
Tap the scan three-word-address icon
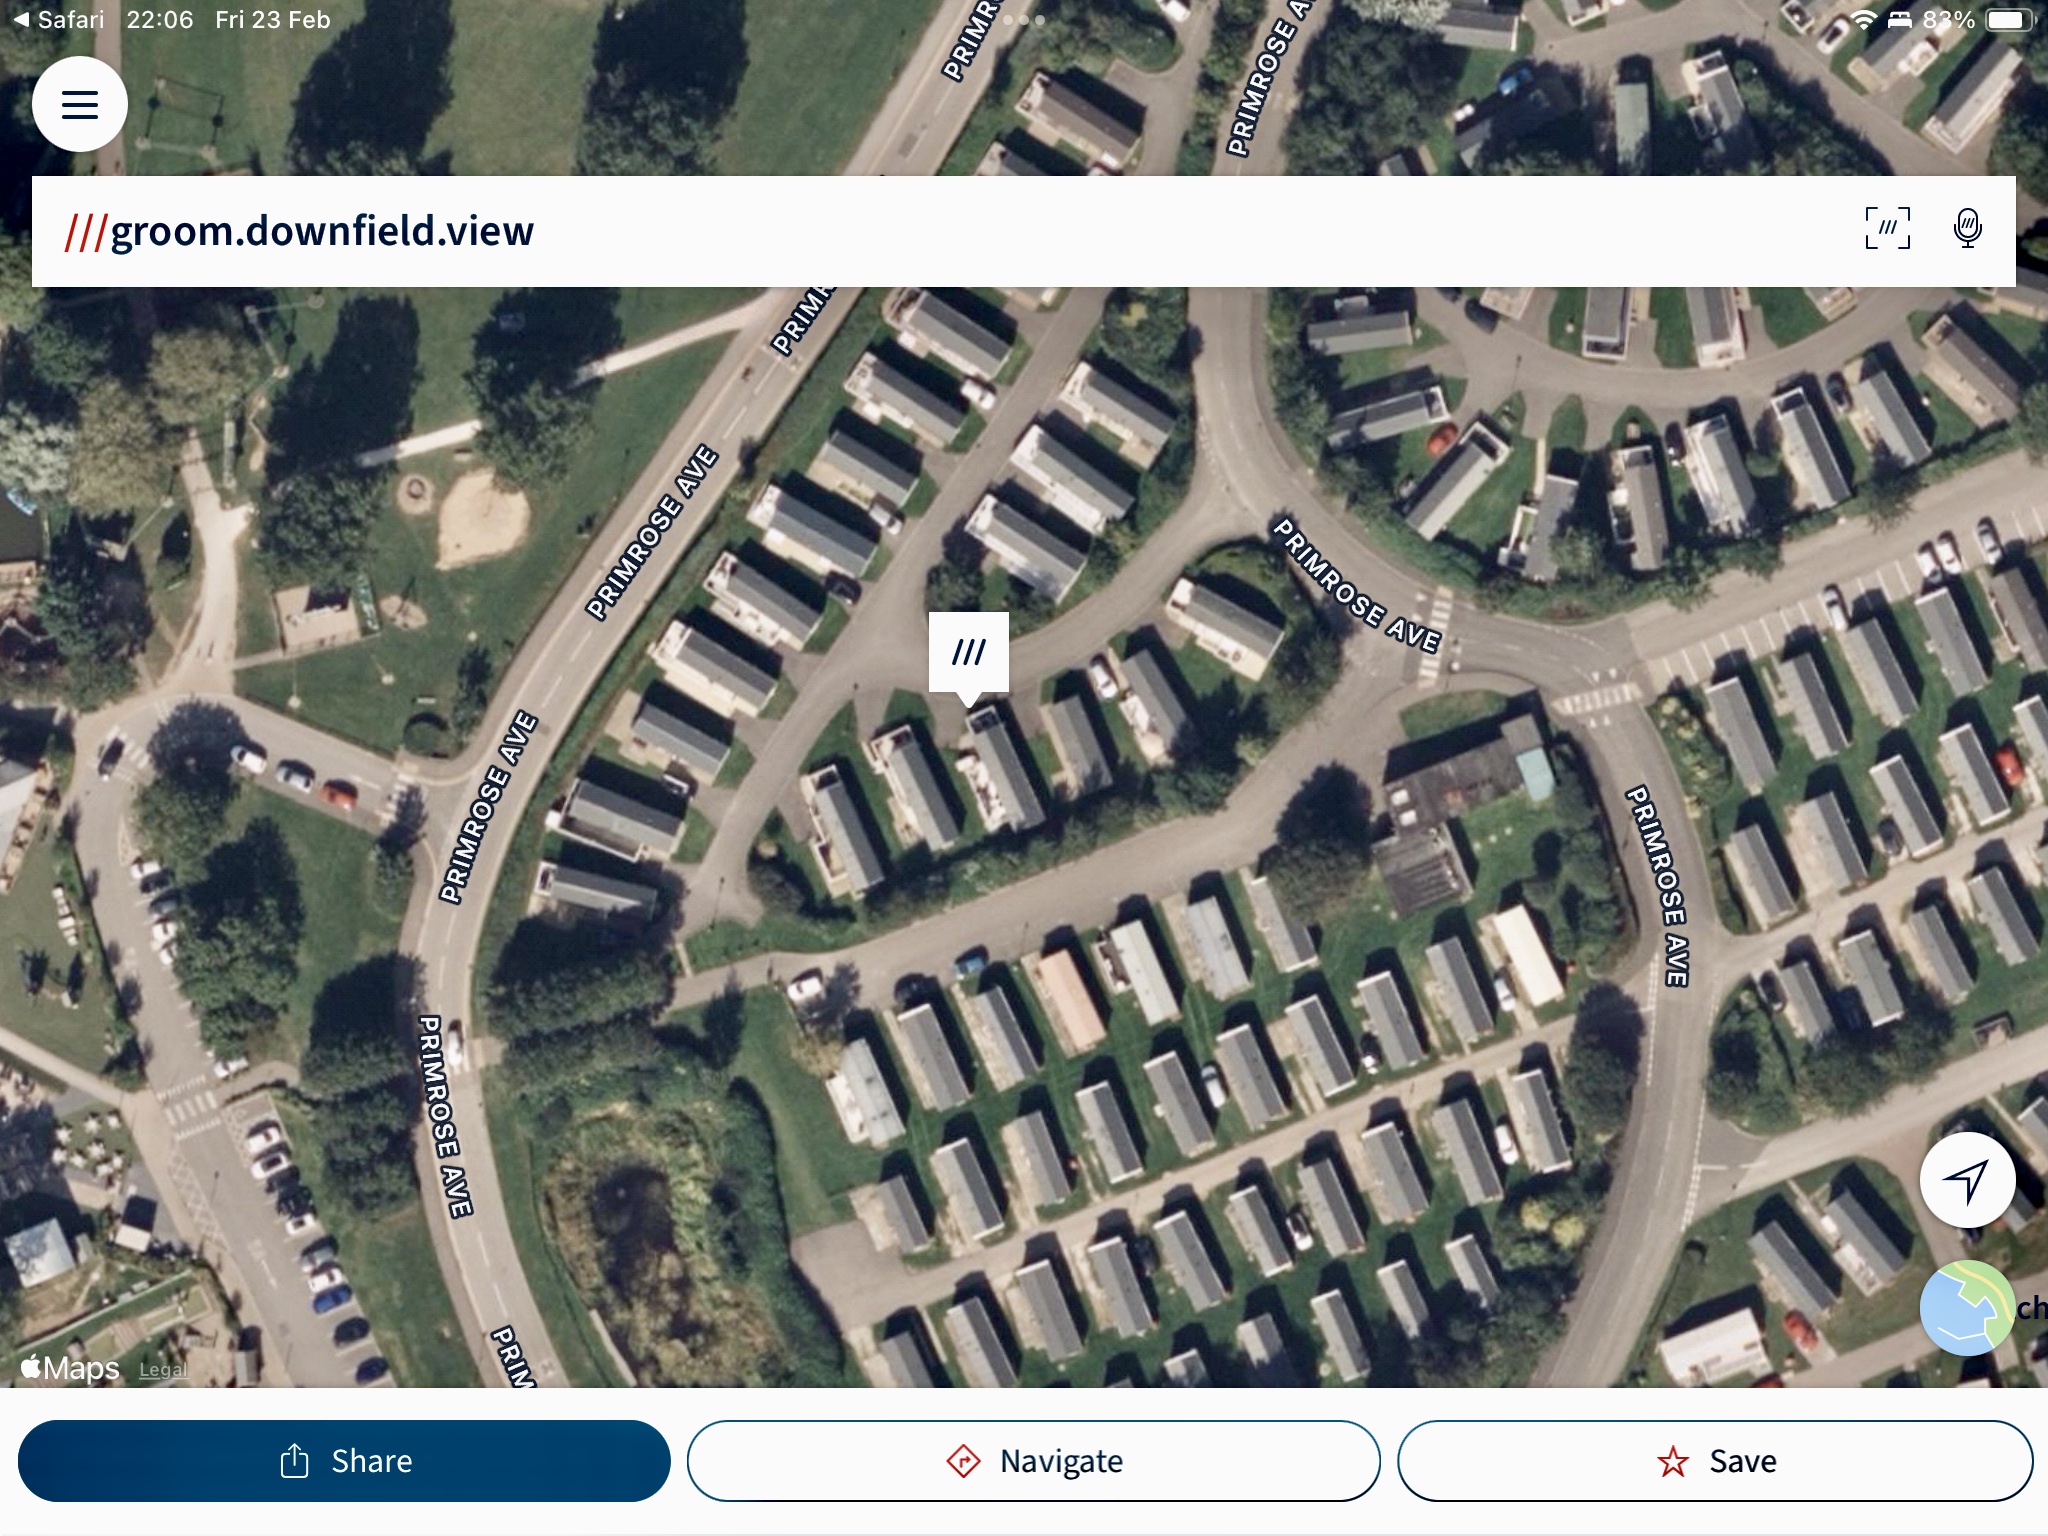coord(1887,229)
